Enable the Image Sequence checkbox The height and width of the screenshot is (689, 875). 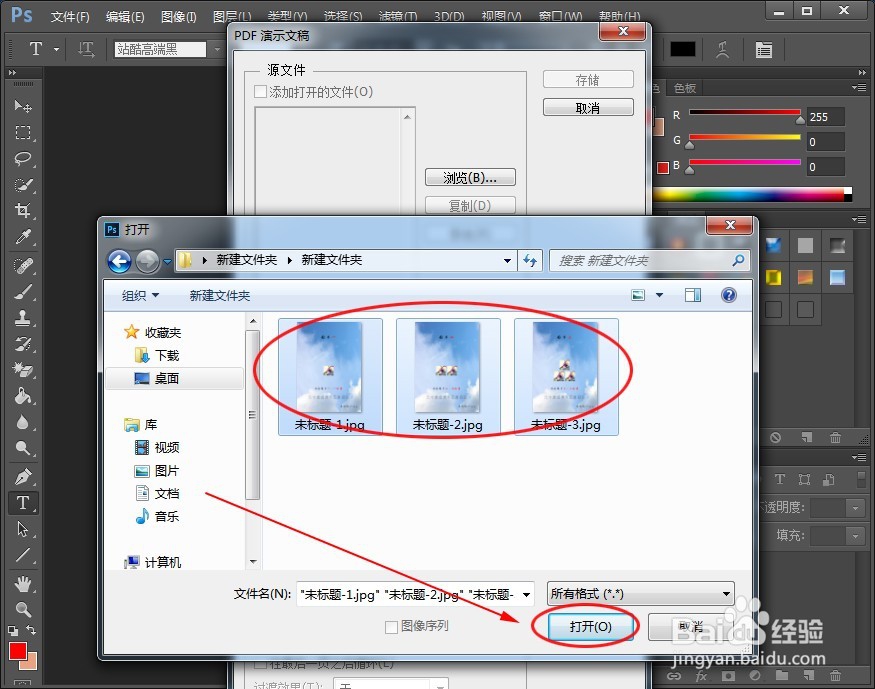pyautogui.click(x=391, y=627)
